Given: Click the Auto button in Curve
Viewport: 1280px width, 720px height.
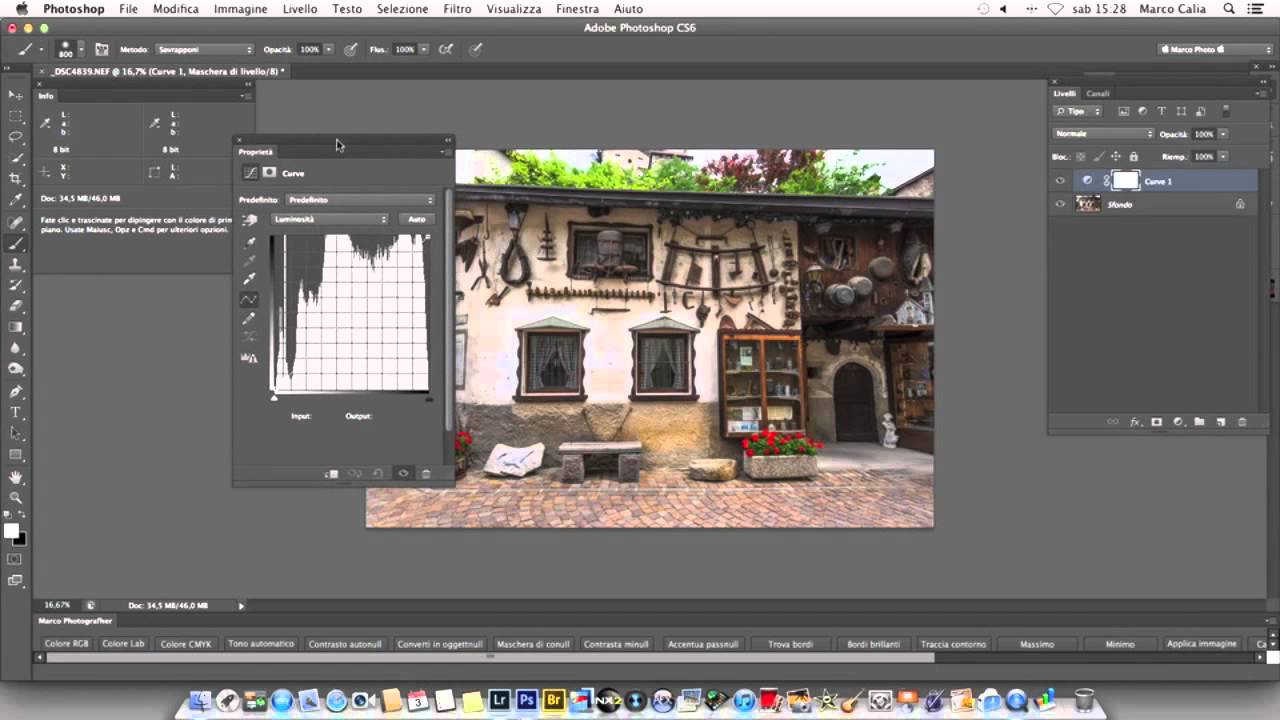Looking at the screenshot, I should click(x=417, y=219).
